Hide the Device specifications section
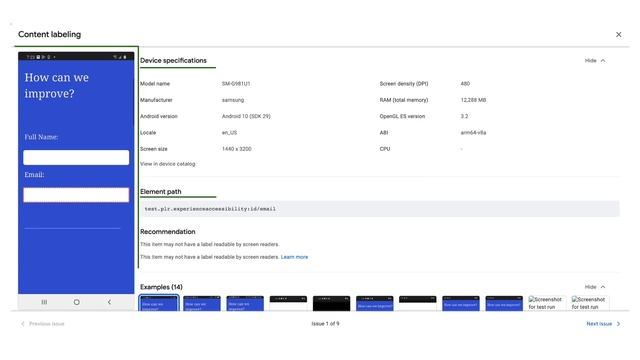Image resolution: width=640 pixels, height=360 pixels. coord(595,60)
